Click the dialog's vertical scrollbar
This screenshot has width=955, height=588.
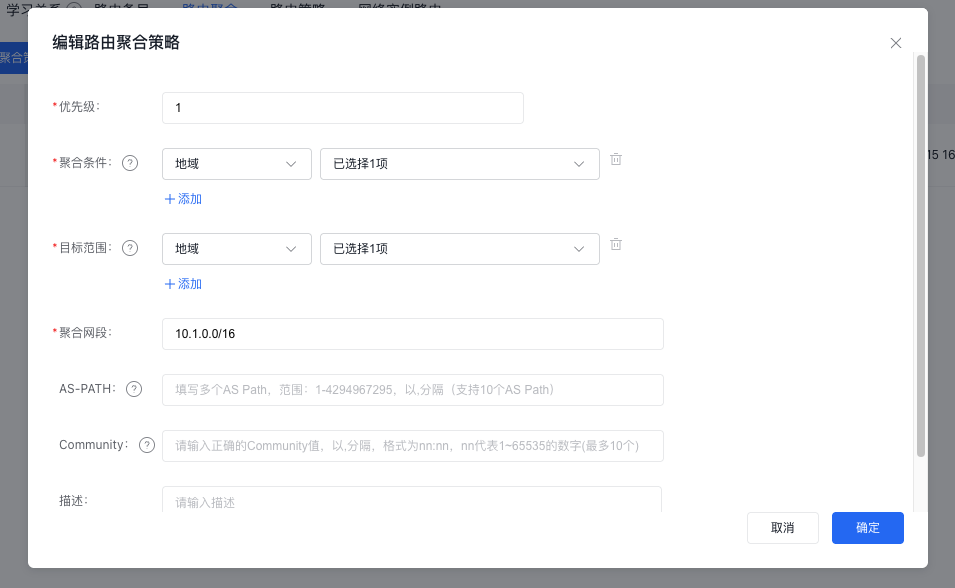pyautogui.click(x=921, y=256)
